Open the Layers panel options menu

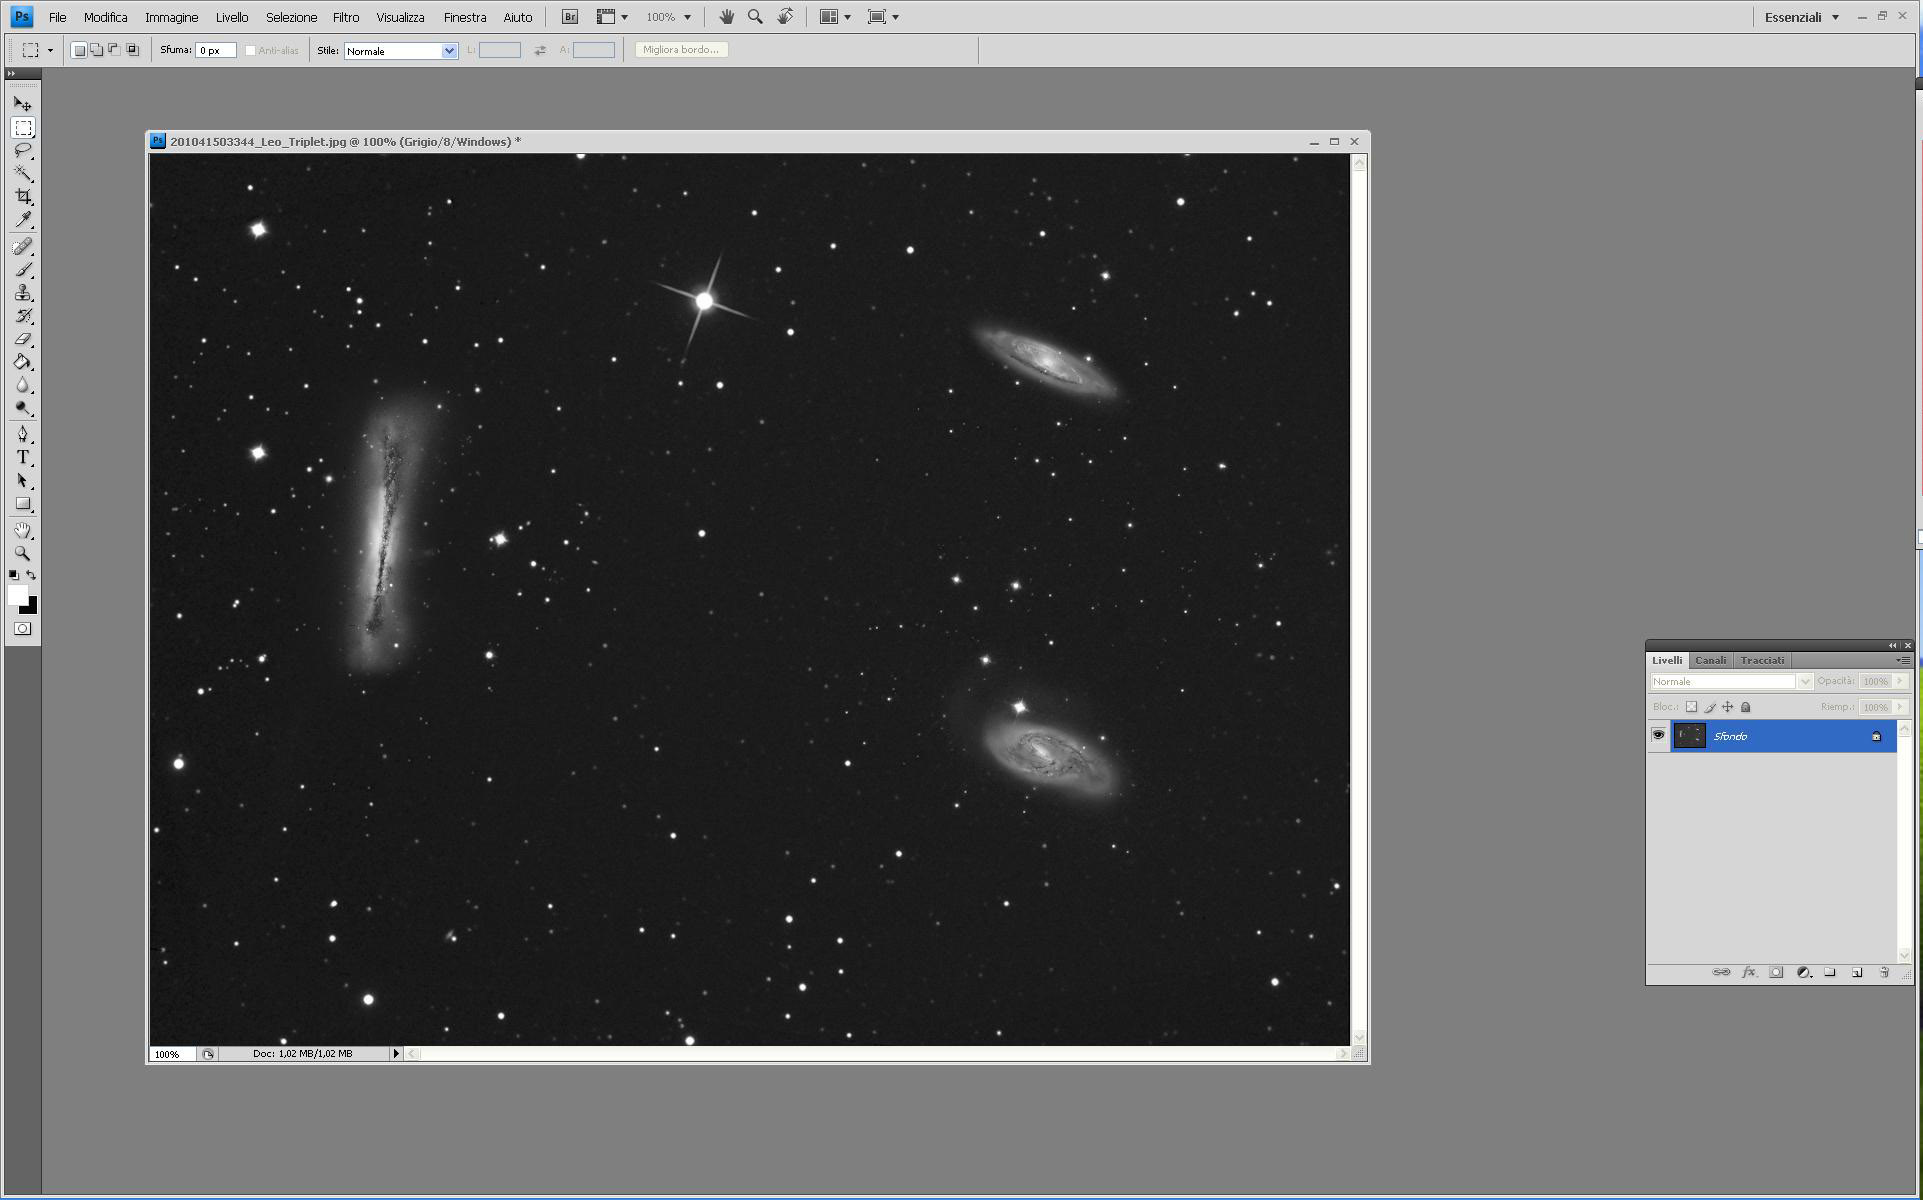pos(1903,660)
